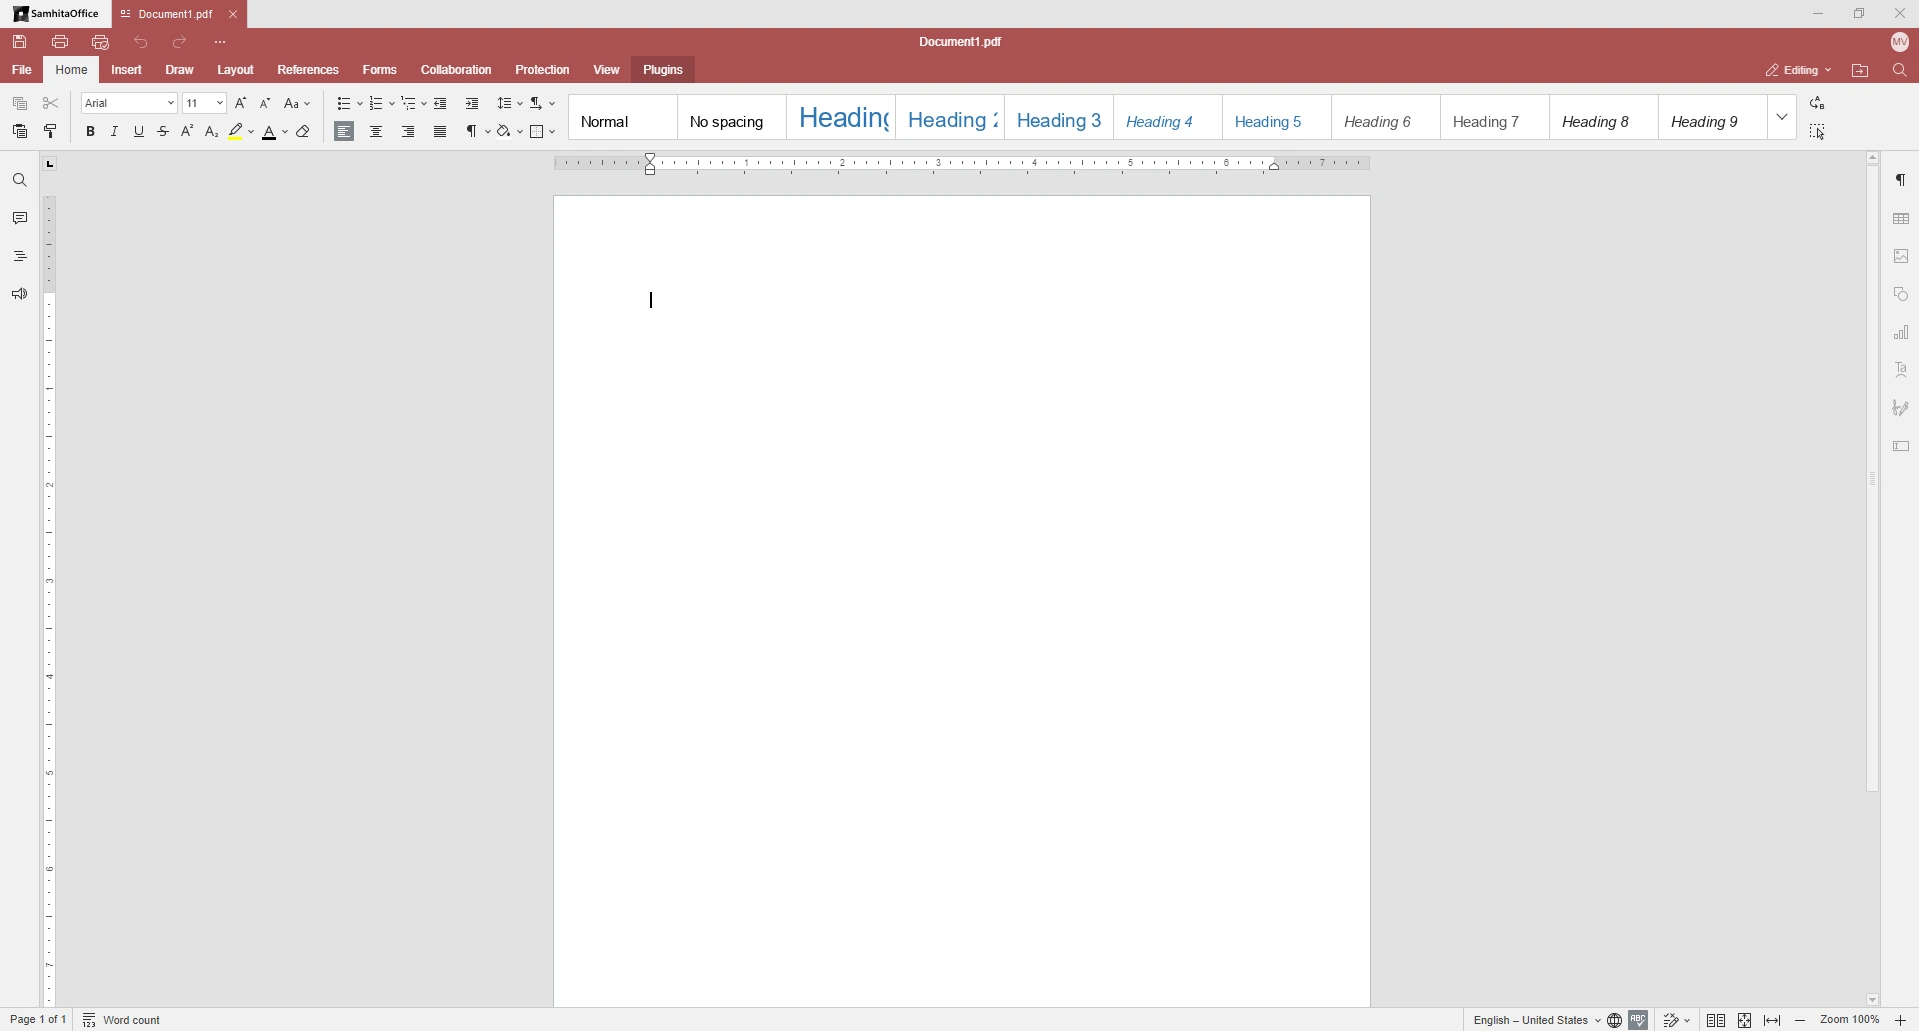Apply the No spacing style
The width and height of the screenshot is (1919, 1031).
click(x=731, y=118)
